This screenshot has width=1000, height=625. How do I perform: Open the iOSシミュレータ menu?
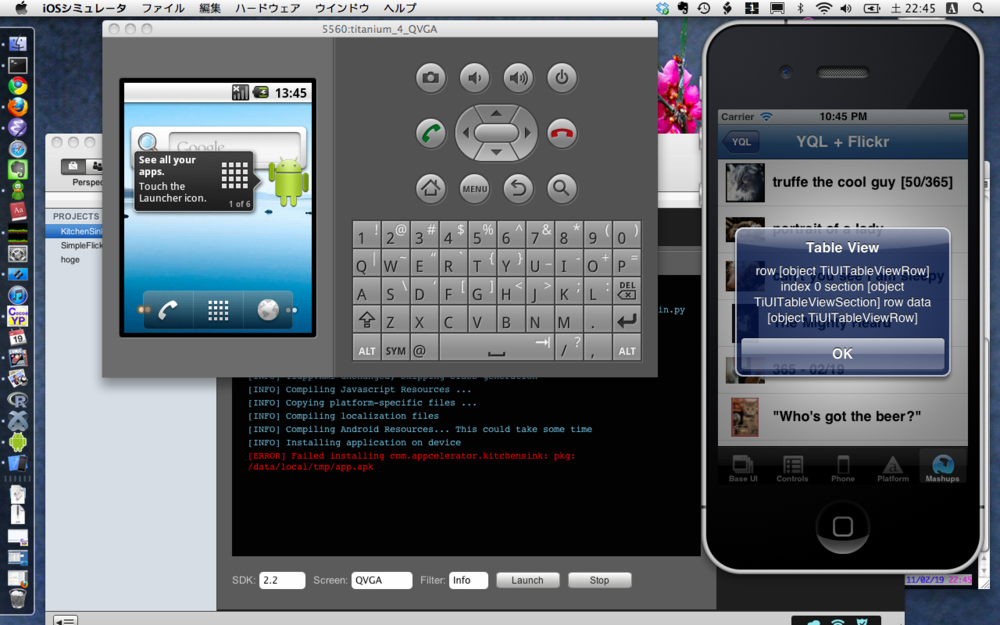84,8
